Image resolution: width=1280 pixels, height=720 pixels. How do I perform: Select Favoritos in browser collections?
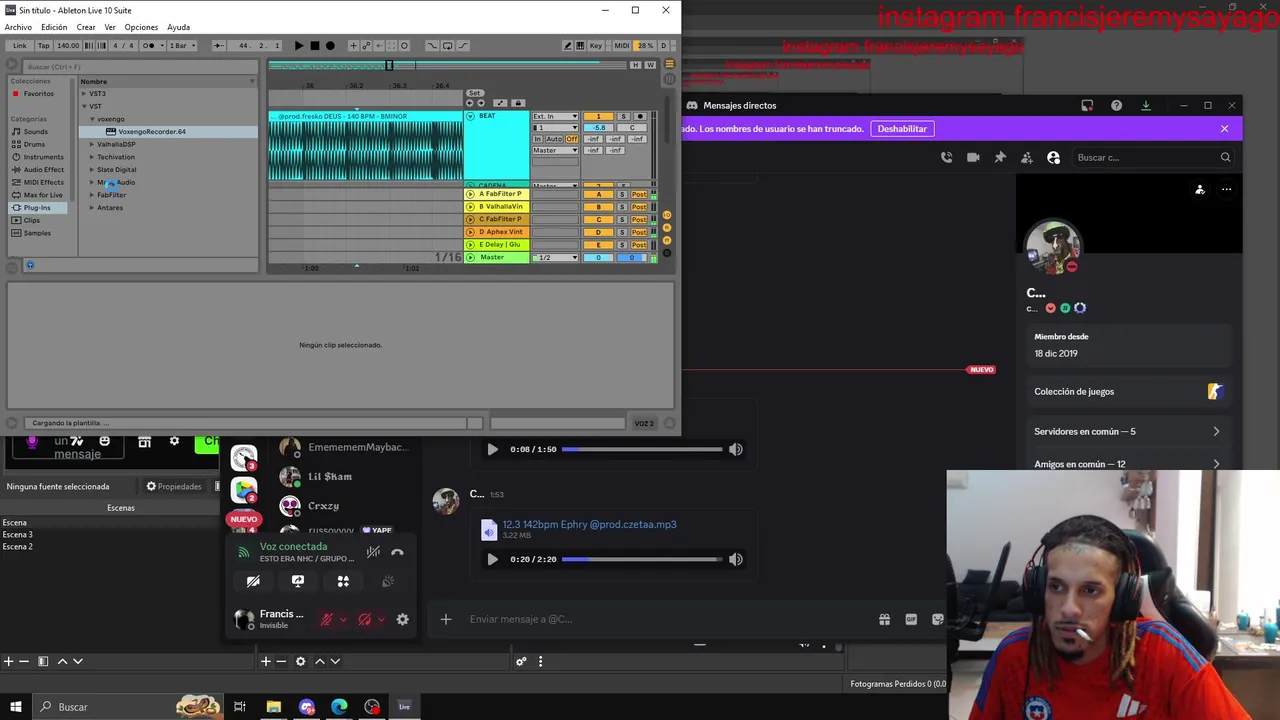point(38,94)
